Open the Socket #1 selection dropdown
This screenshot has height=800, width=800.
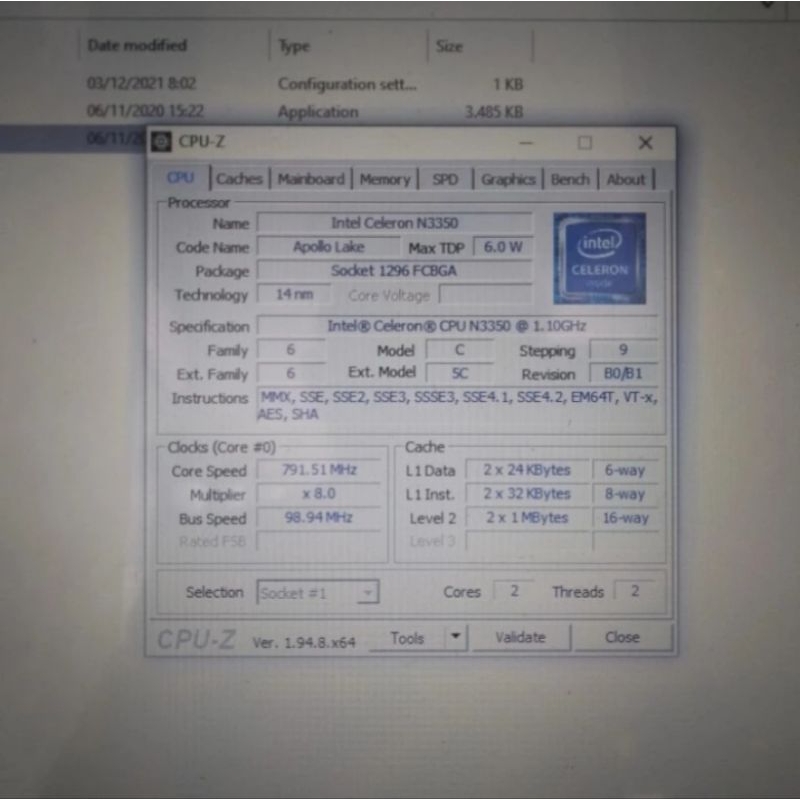click(x=317, y=592)
